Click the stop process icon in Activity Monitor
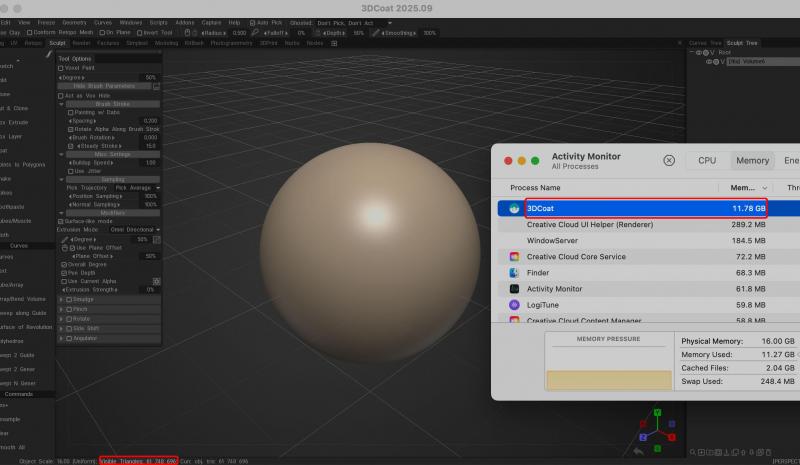The image size is (800, 465). [669, 160]
